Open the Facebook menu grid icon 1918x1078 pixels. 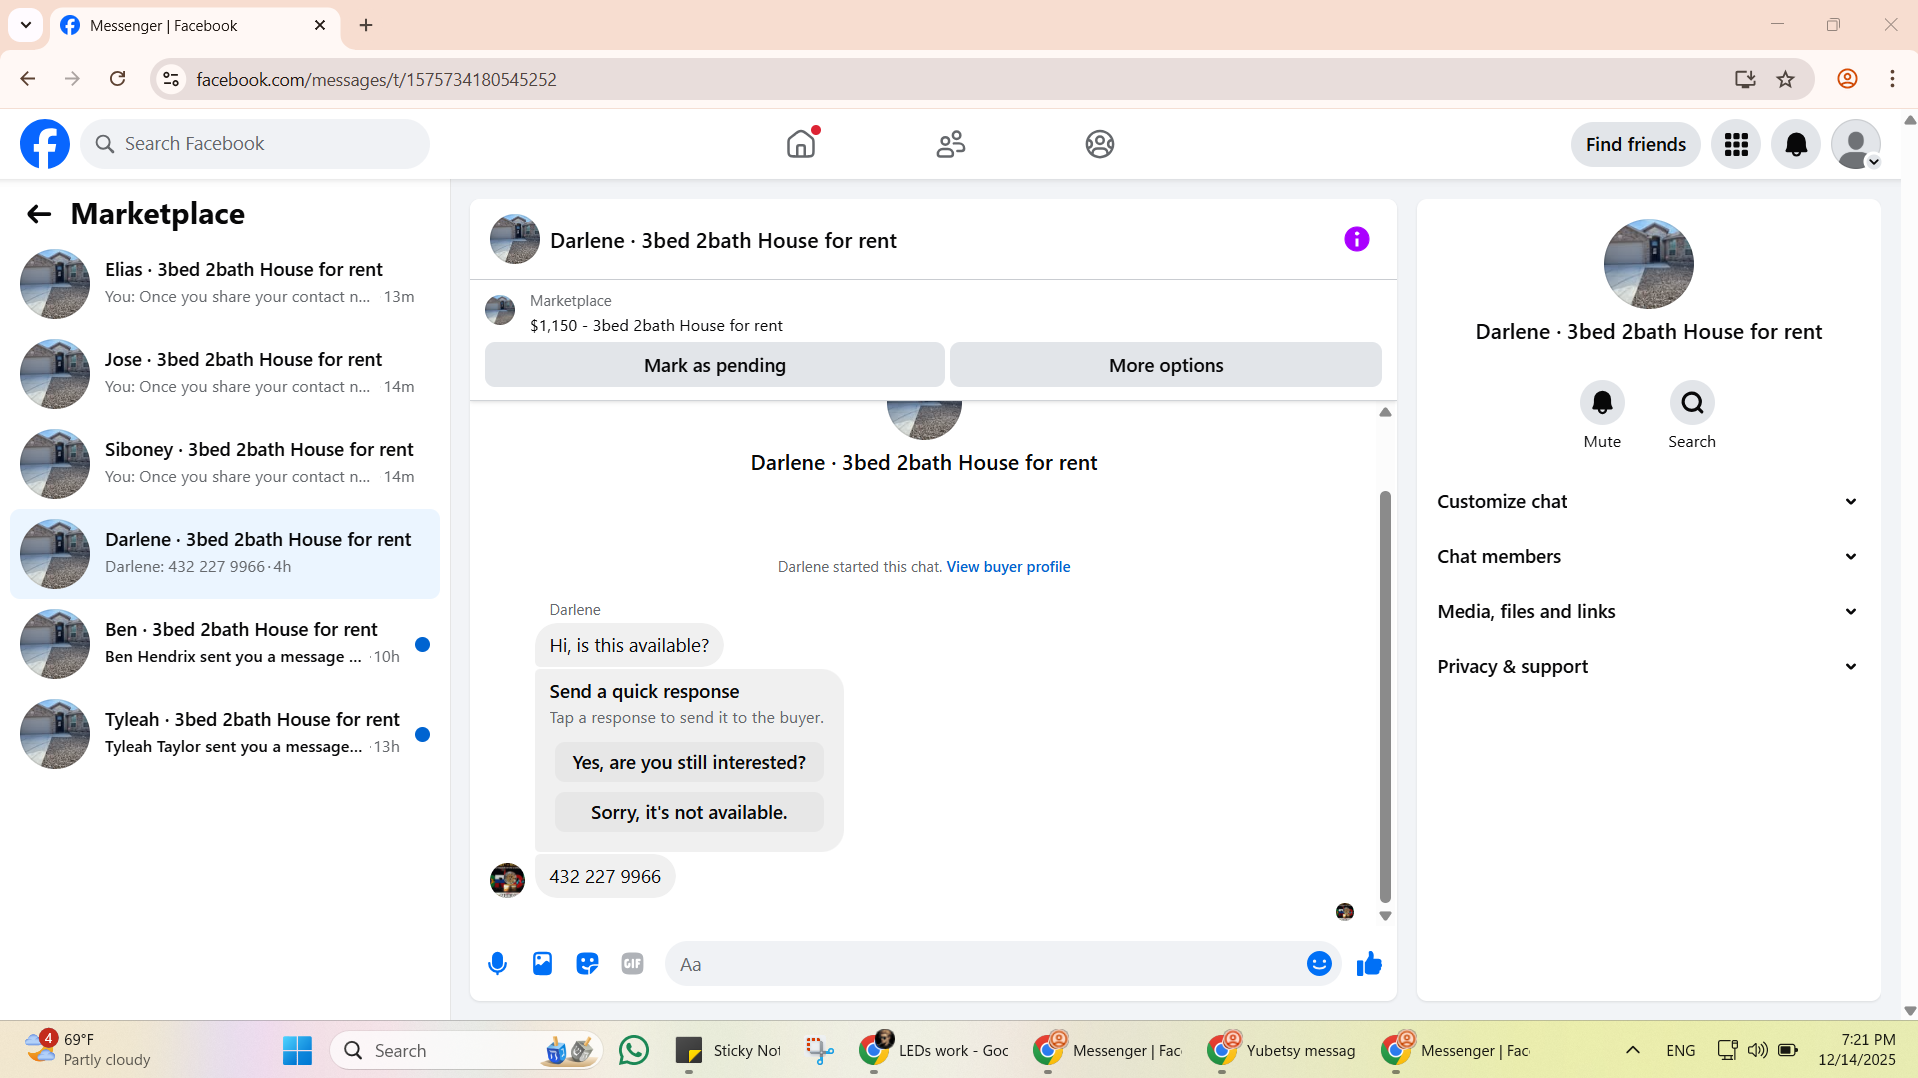1736,145
